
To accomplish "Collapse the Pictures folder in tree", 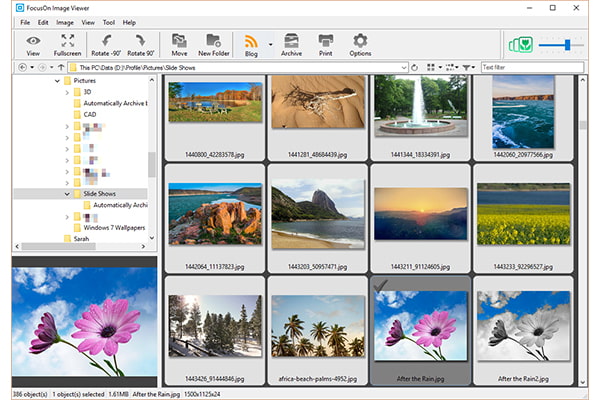I will coord(55,79).
